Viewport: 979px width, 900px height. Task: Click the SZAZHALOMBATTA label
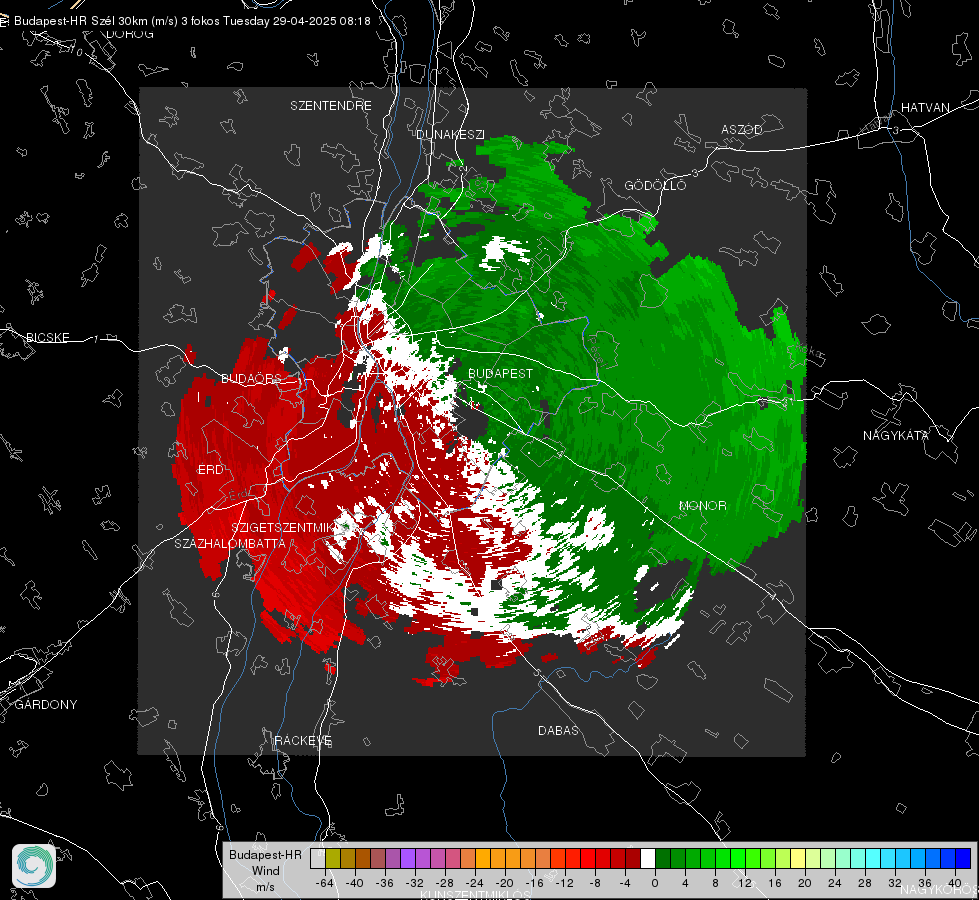click(x=230, y=543)
